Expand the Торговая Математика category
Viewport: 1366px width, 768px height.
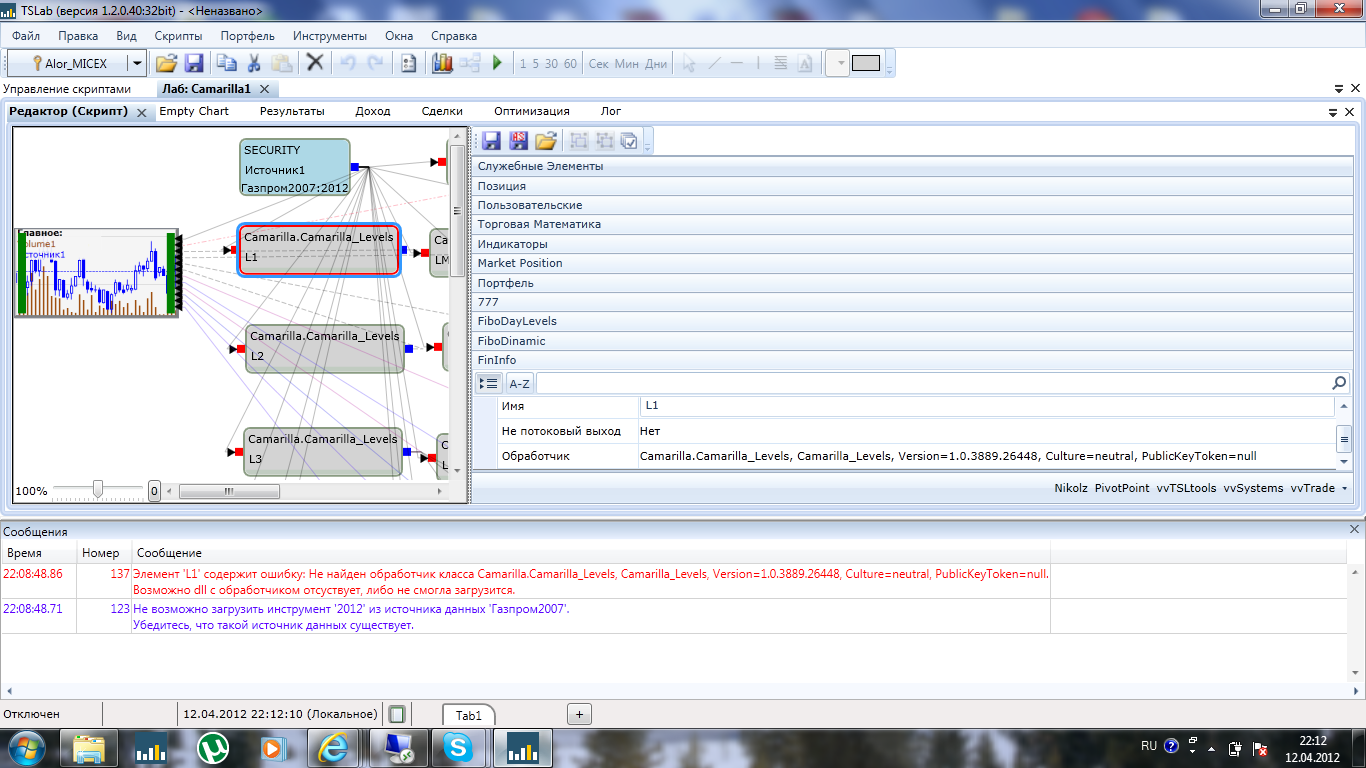[x=539, y=225]
